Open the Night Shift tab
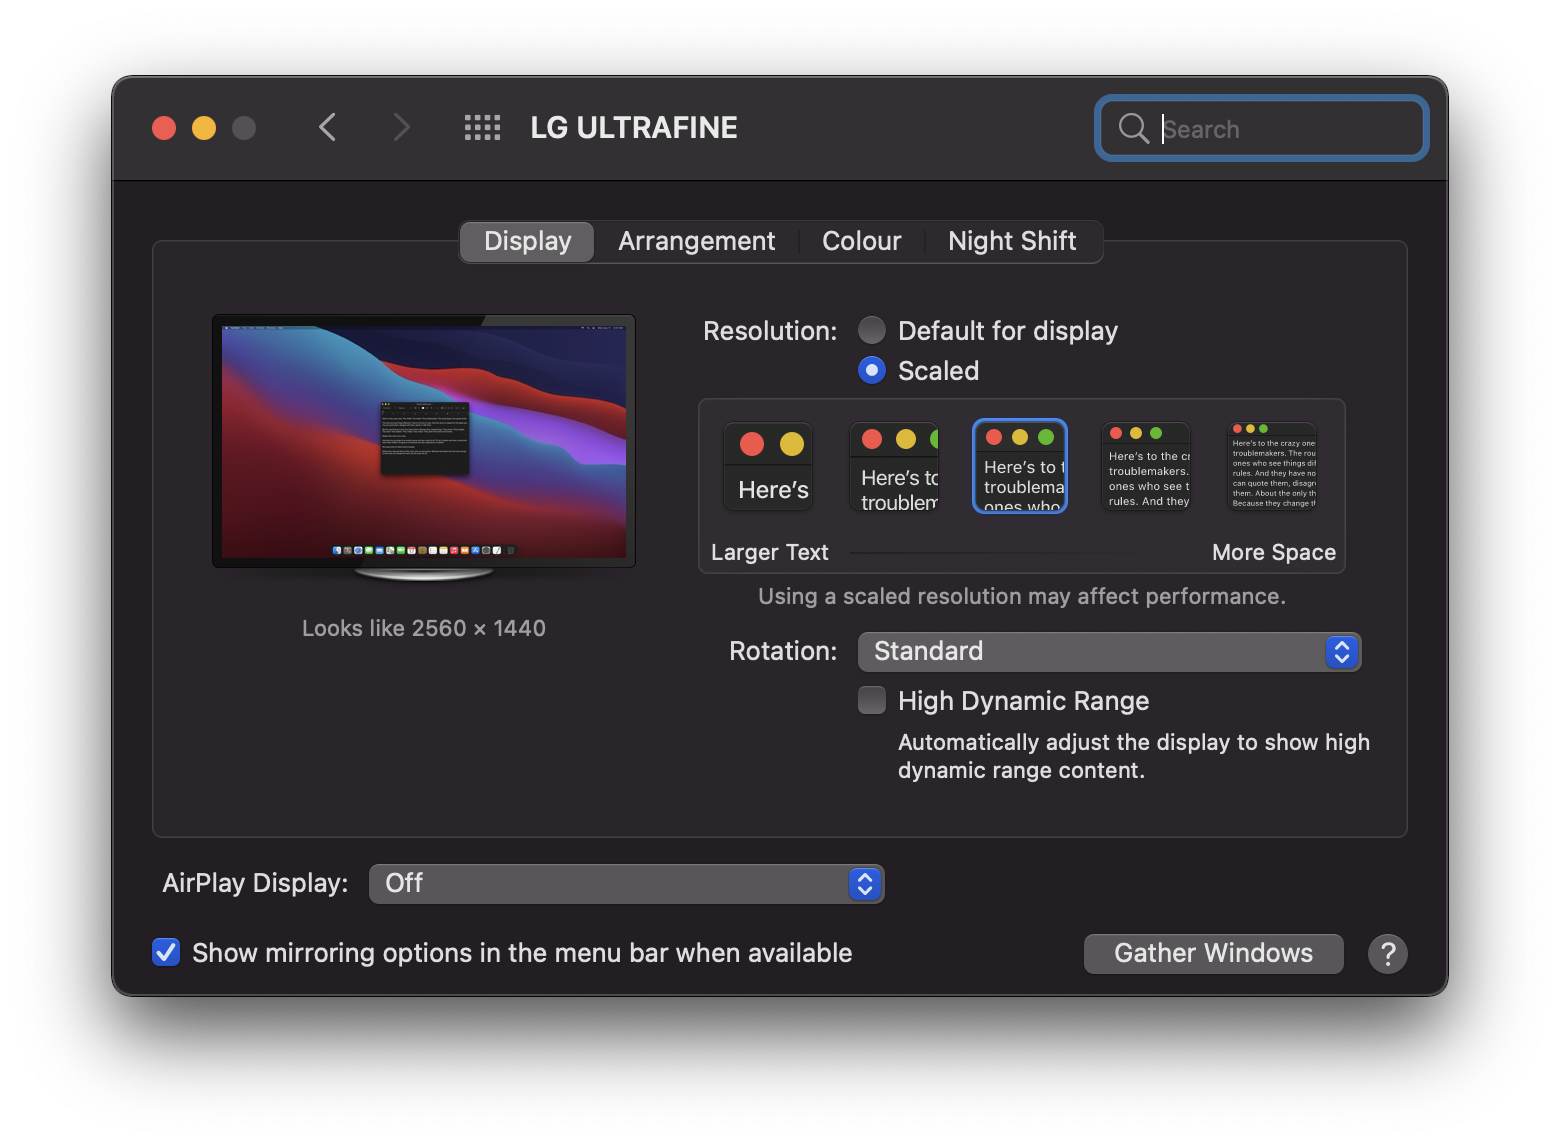The width and height of the screenshot is (1560, 1144). pos(1012,241)
